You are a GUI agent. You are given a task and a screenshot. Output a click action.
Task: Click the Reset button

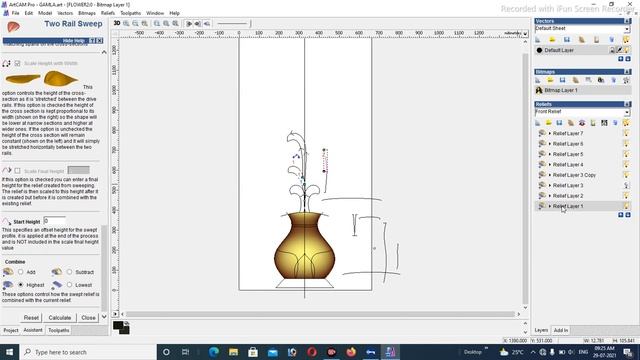31,318
